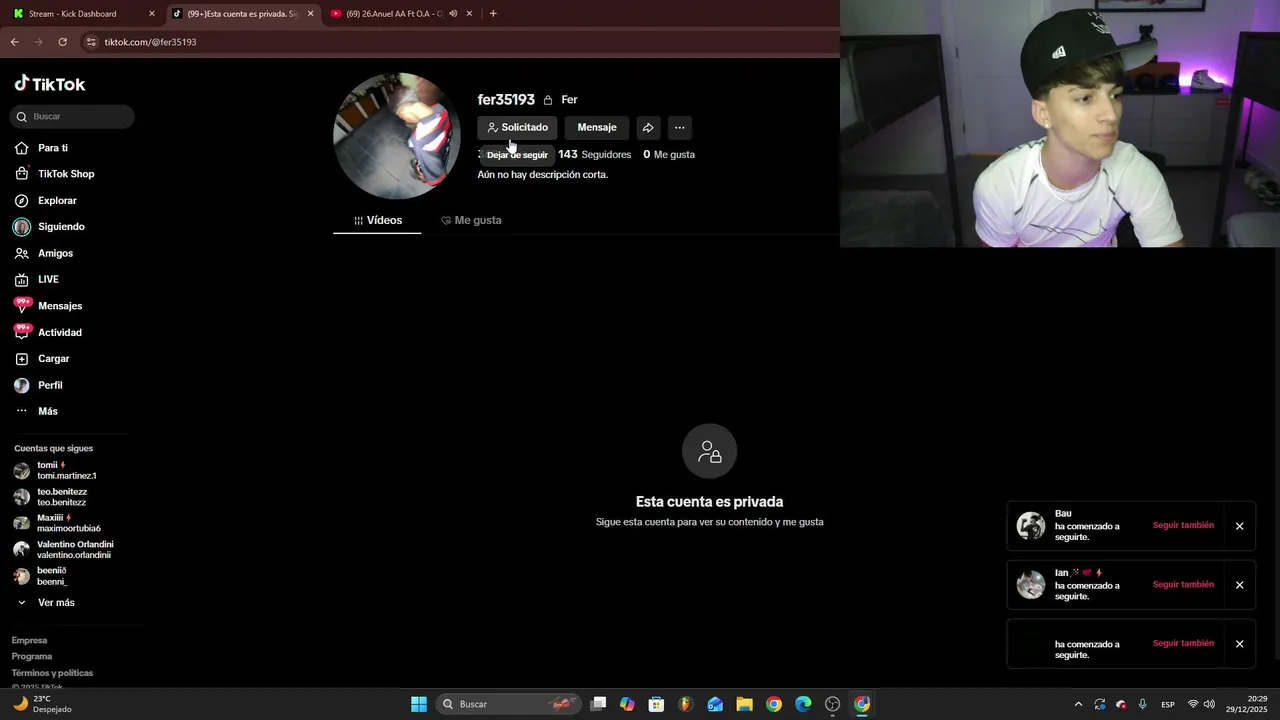The image size is (1280, 720).
Task: Dismiss Ian follow notification
Action: [1239, 585]
